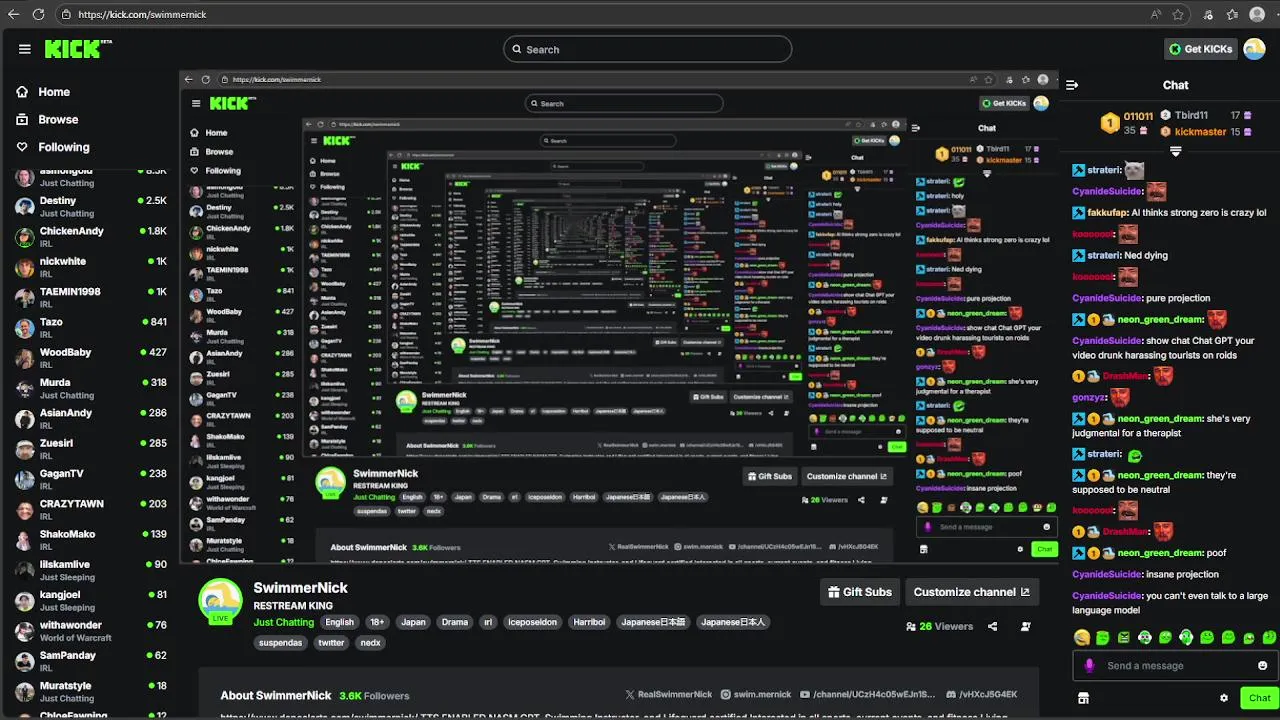The width and height of the screenshot is (1280, 720).
Task: Click Tbird11 in gift leaderboard
Action: [1191, 116]
